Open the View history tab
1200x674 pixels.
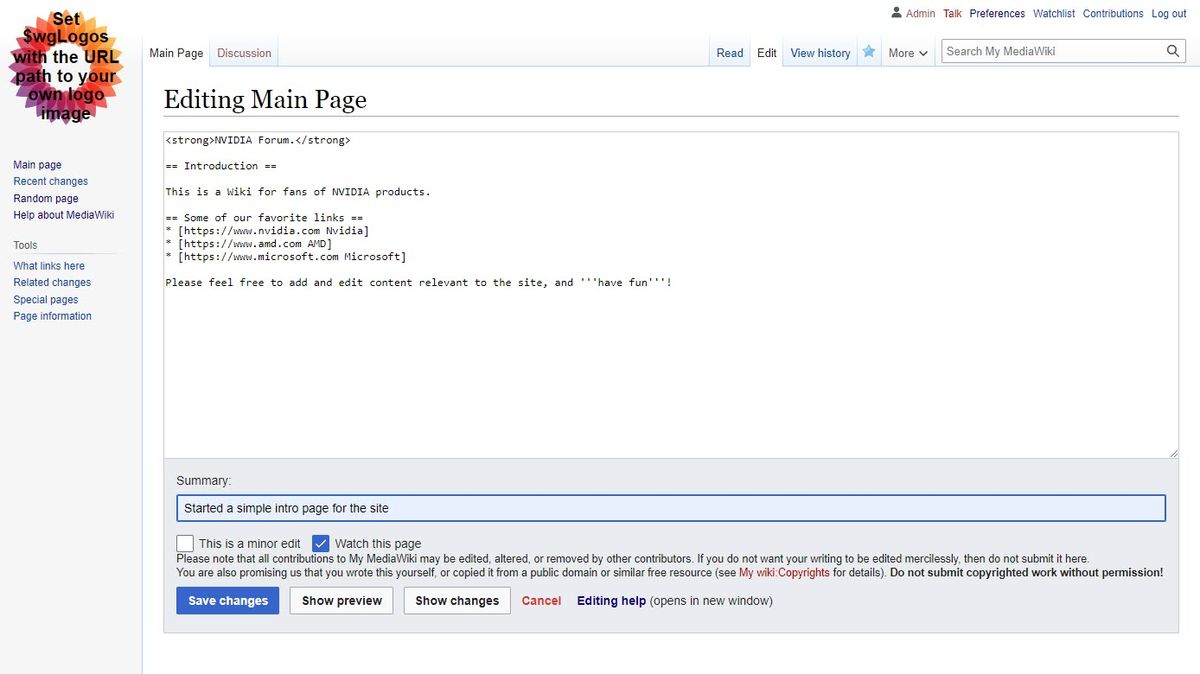point(819,53)
